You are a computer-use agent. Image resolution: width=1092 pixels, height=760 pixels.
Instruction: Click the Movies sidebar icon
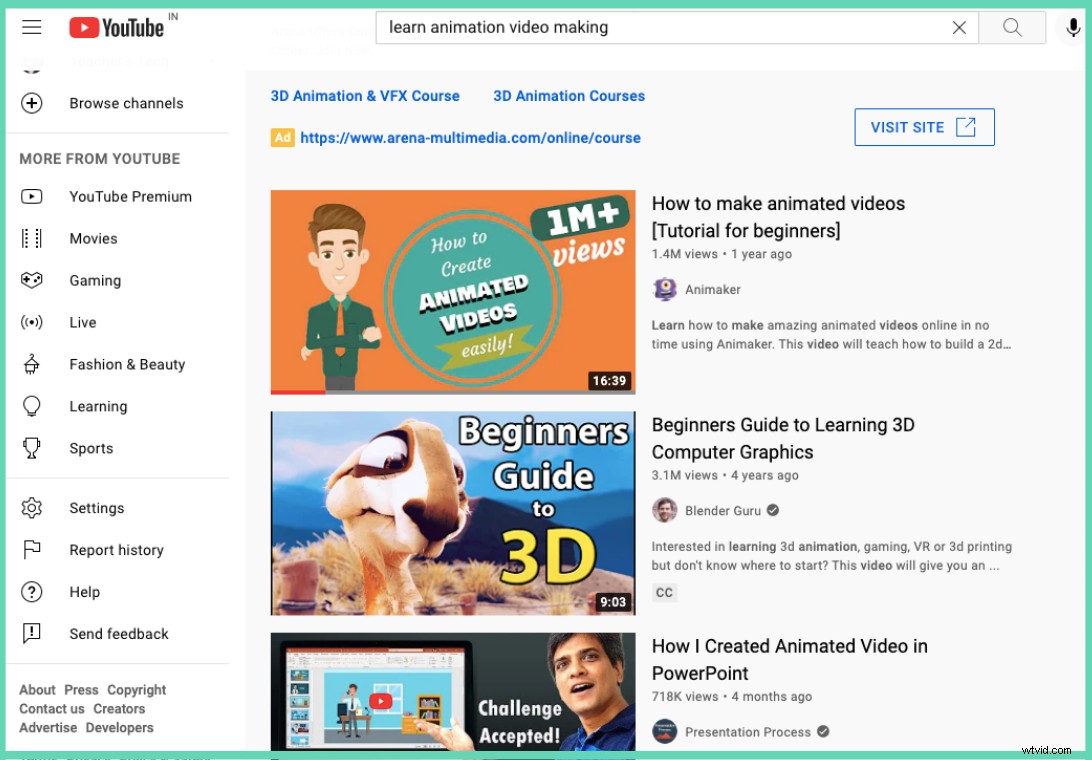[x=31, y=238]
